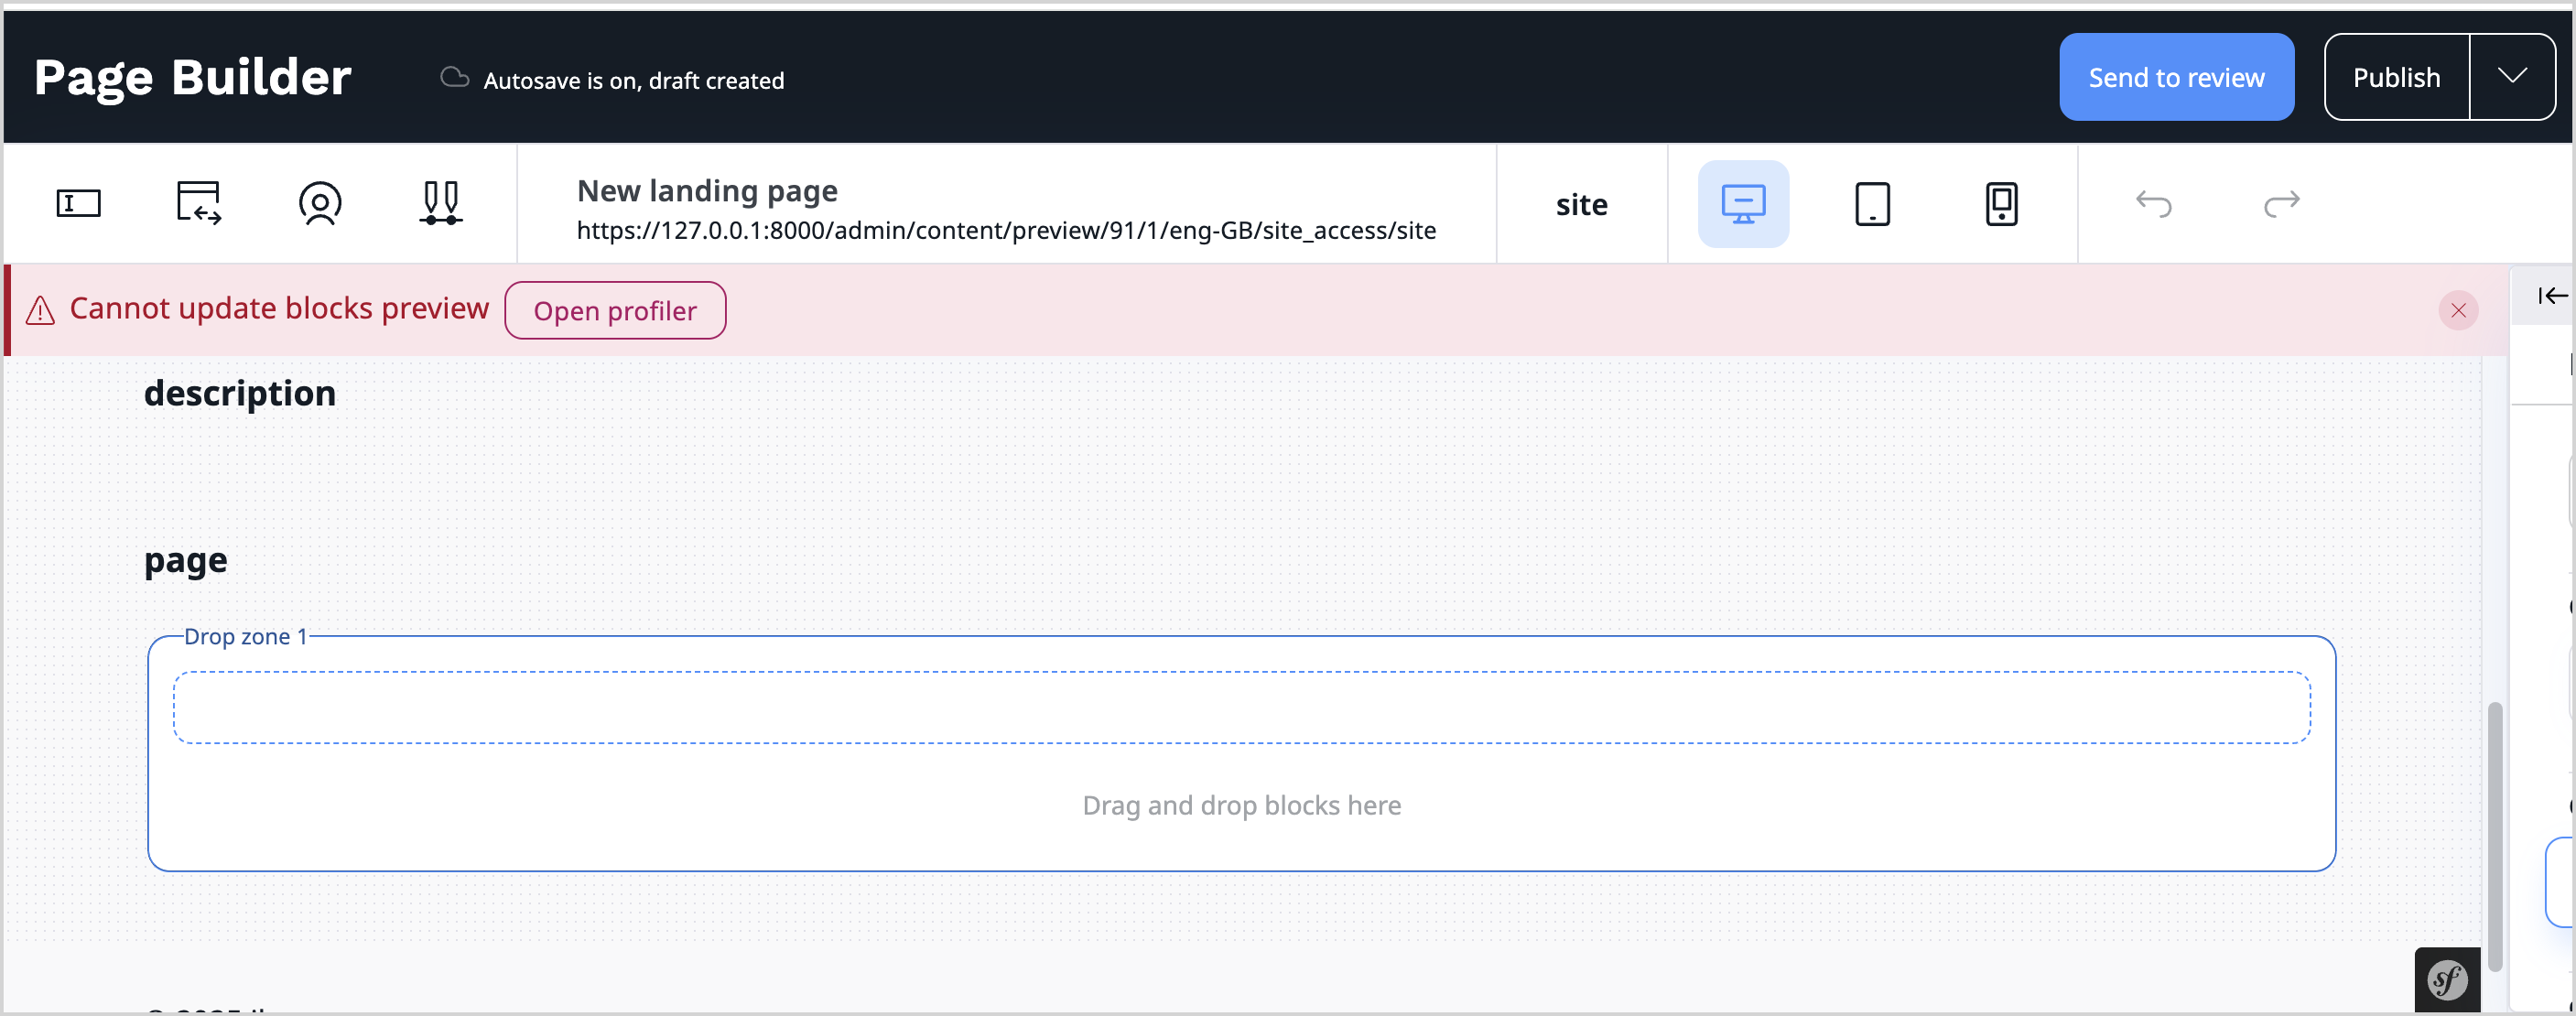Viewport: 2576px width, 1016px height.
Task: Click the redo arrow icon
Action: (x=2283, y=203)
